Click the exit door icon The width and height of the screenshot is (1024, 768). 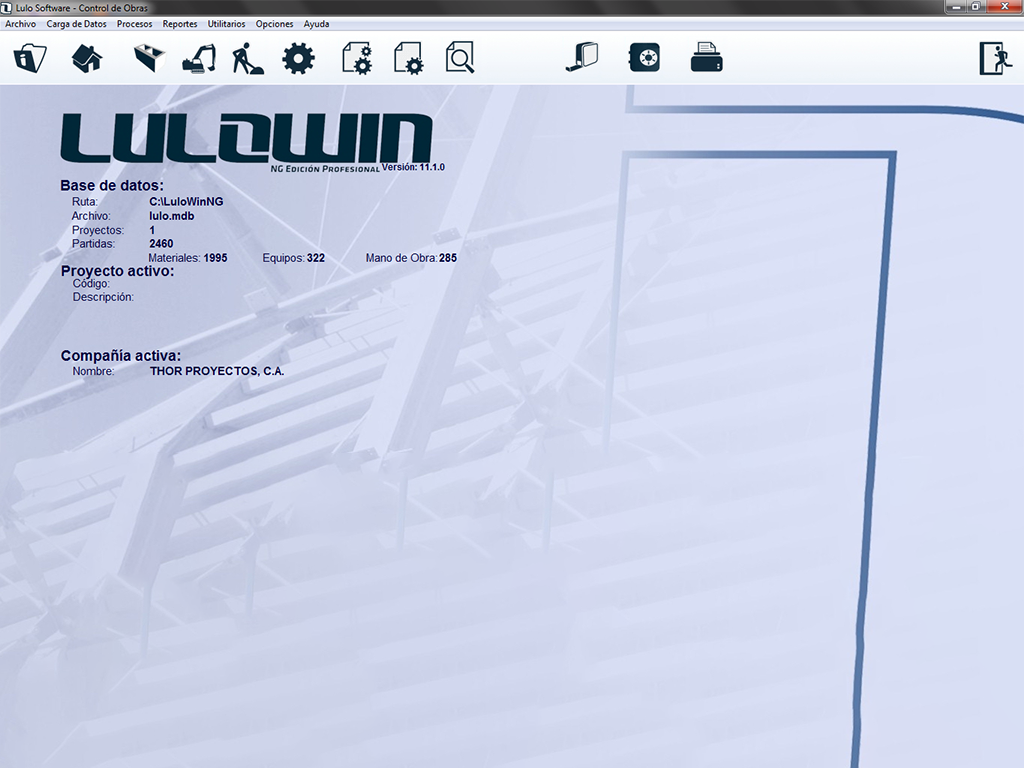pos(995,58)
